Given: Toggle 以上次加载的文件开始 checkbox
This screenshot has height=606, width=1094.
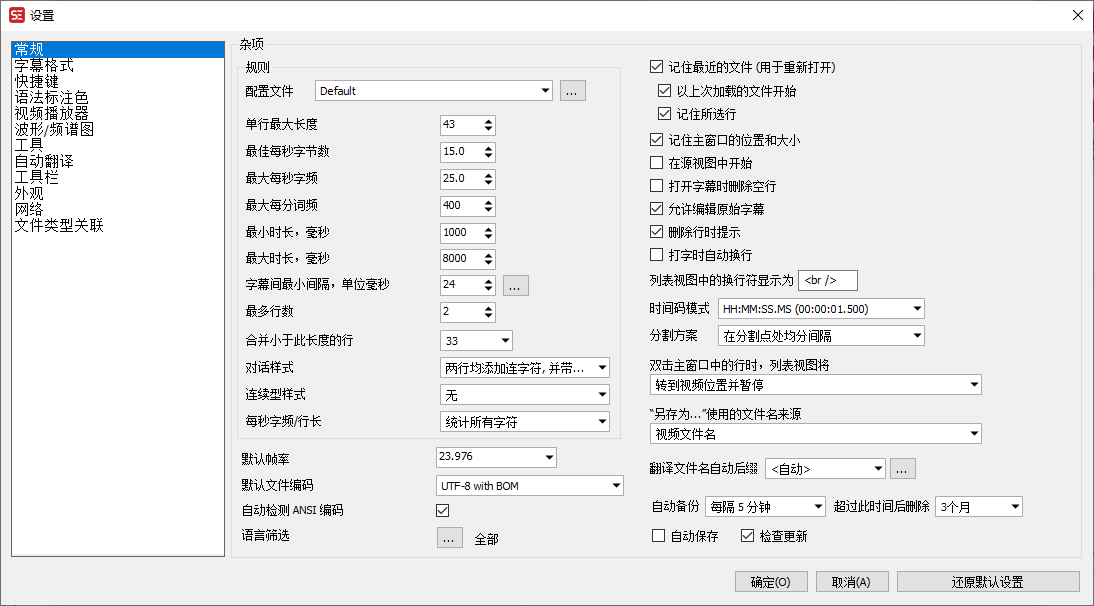Looking at the screenshot, I should coord(664,91).
